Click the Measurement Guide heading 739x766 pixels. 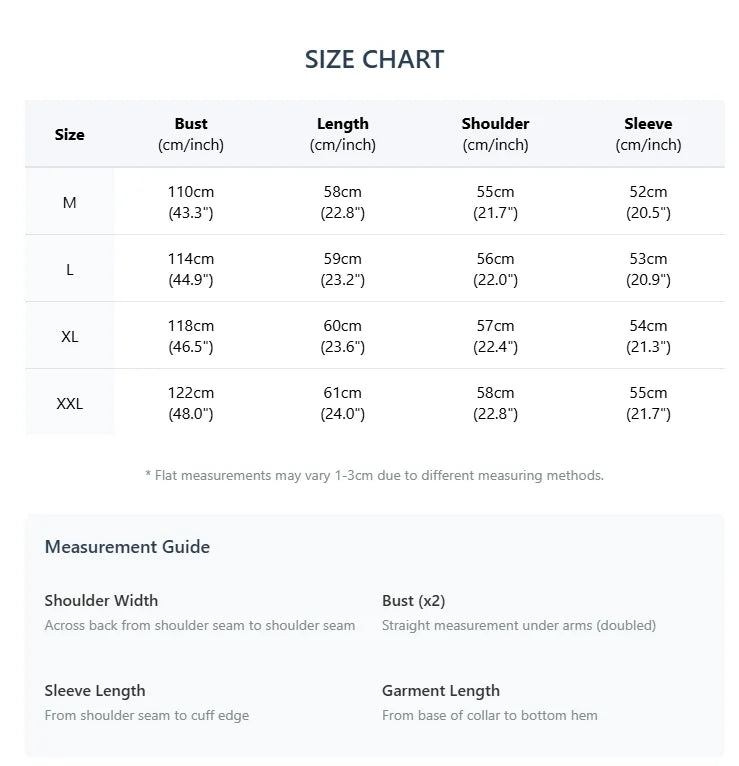point(127,547)
